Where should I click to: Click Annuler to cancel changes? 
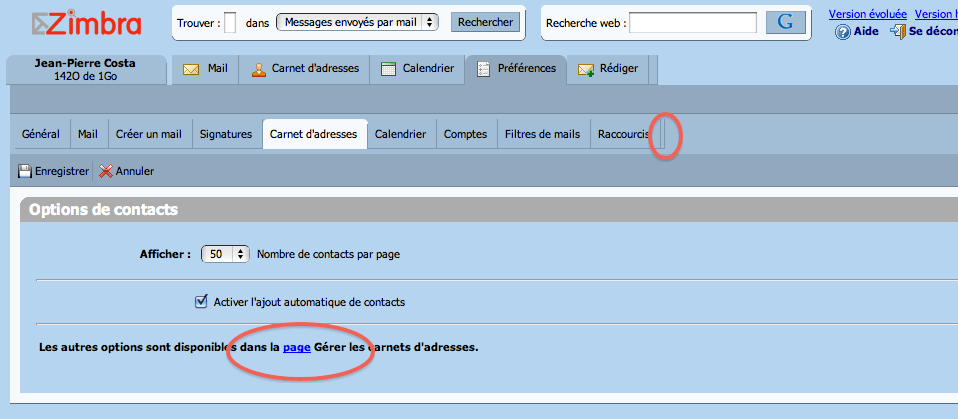(135, 172)
